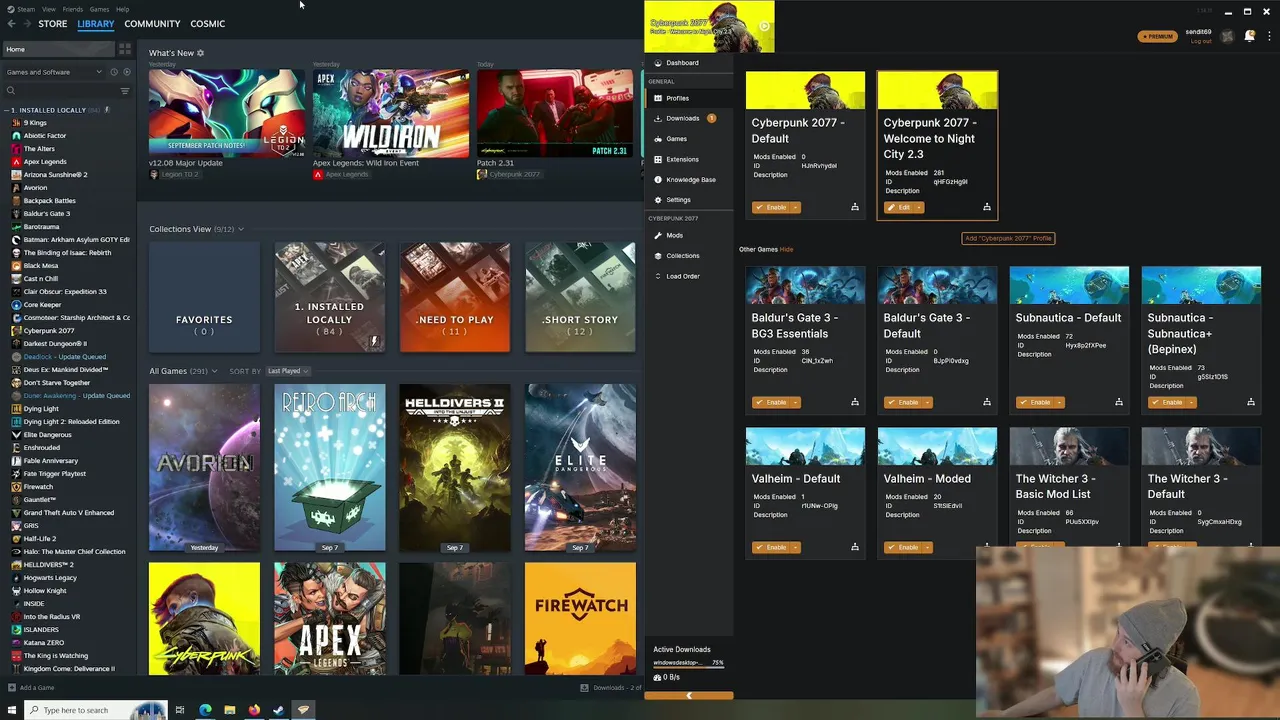Open Vortex three-dot menu
Image resolution: width=1280 pixels, height=720 pixels.
pyautogui.click(x=1269, y=36)
